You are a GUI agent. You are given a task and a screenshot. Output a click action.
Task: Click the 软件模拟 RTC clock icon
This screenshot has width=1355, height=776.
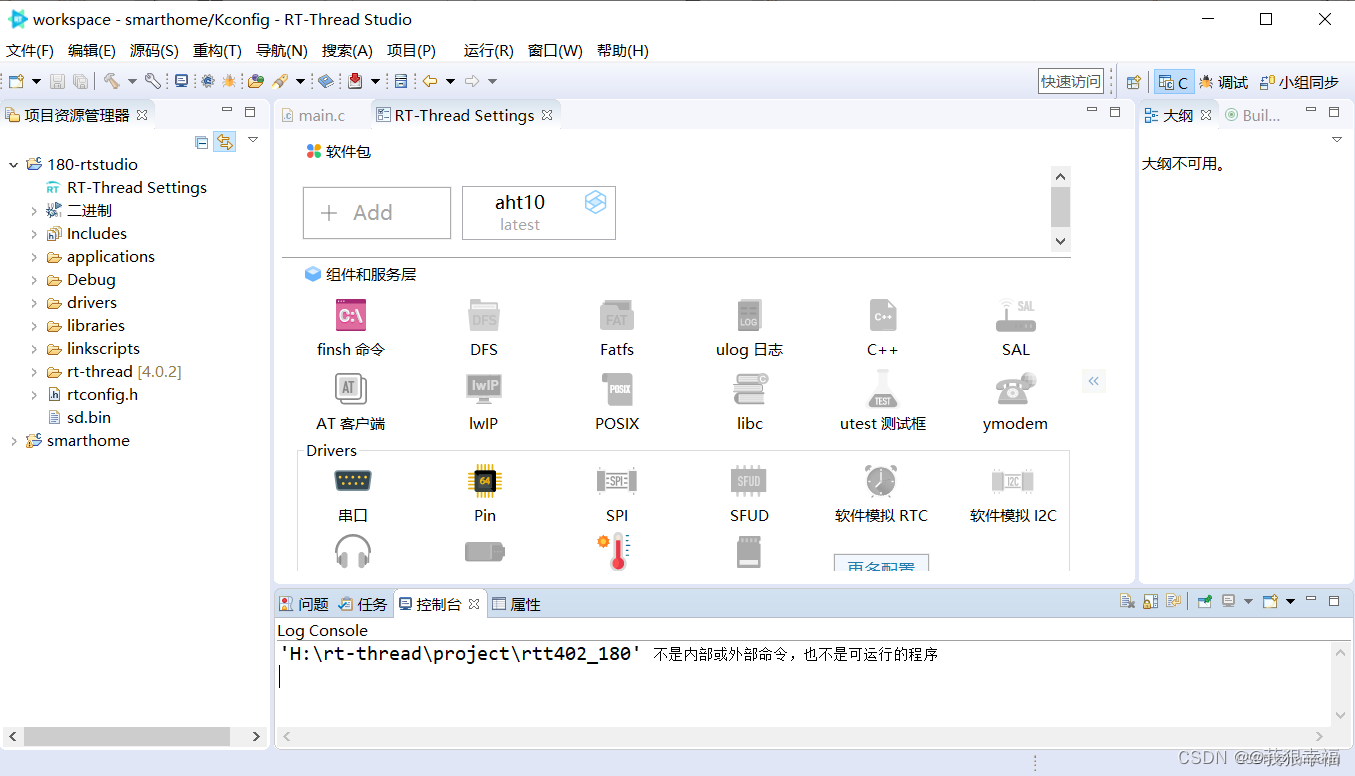point(881,481)
